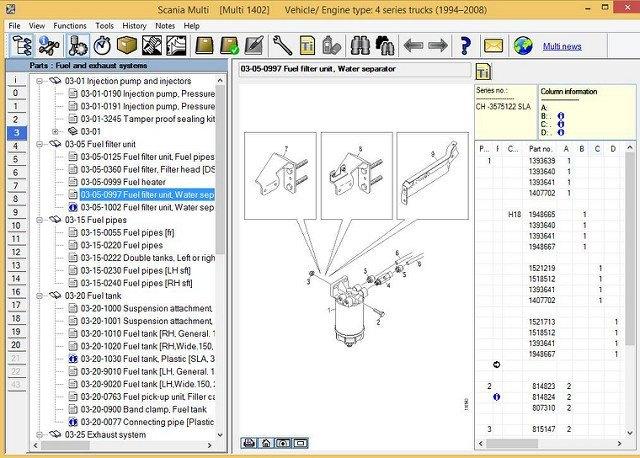640x458 pixels.
Task: Open the Functions menu
Action: (70, 26)
